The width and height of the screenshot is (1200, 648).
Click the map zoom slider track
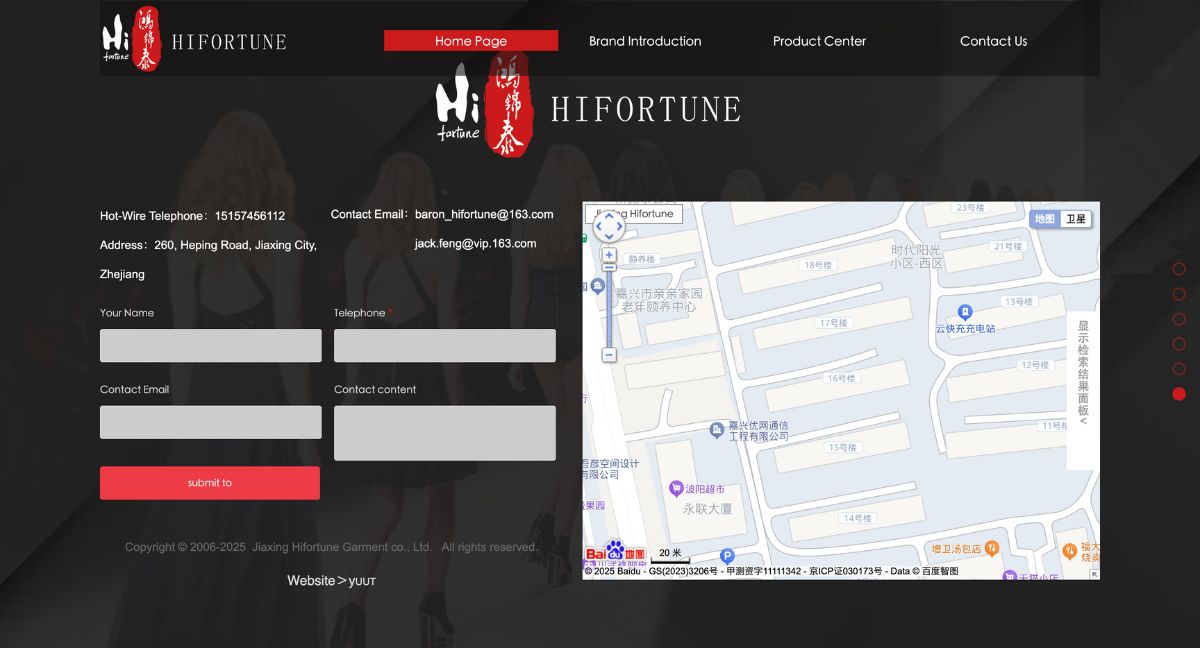(609, 305)
